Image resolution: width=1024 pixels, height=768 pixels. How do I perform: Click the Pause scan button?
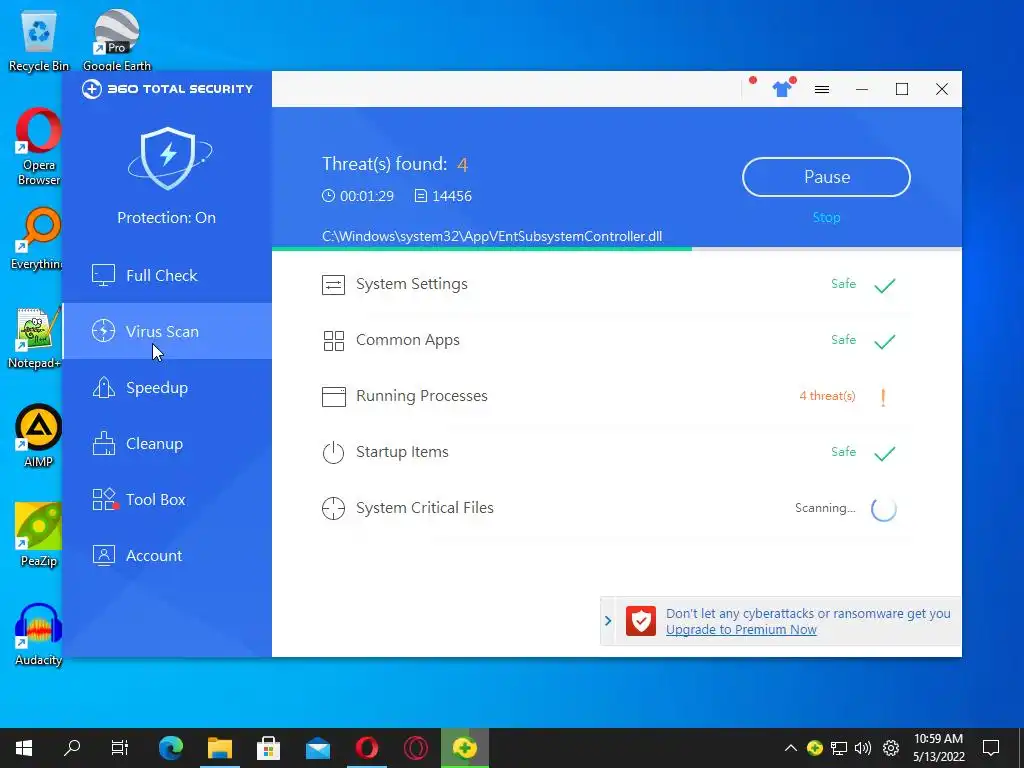pos(826,177)
